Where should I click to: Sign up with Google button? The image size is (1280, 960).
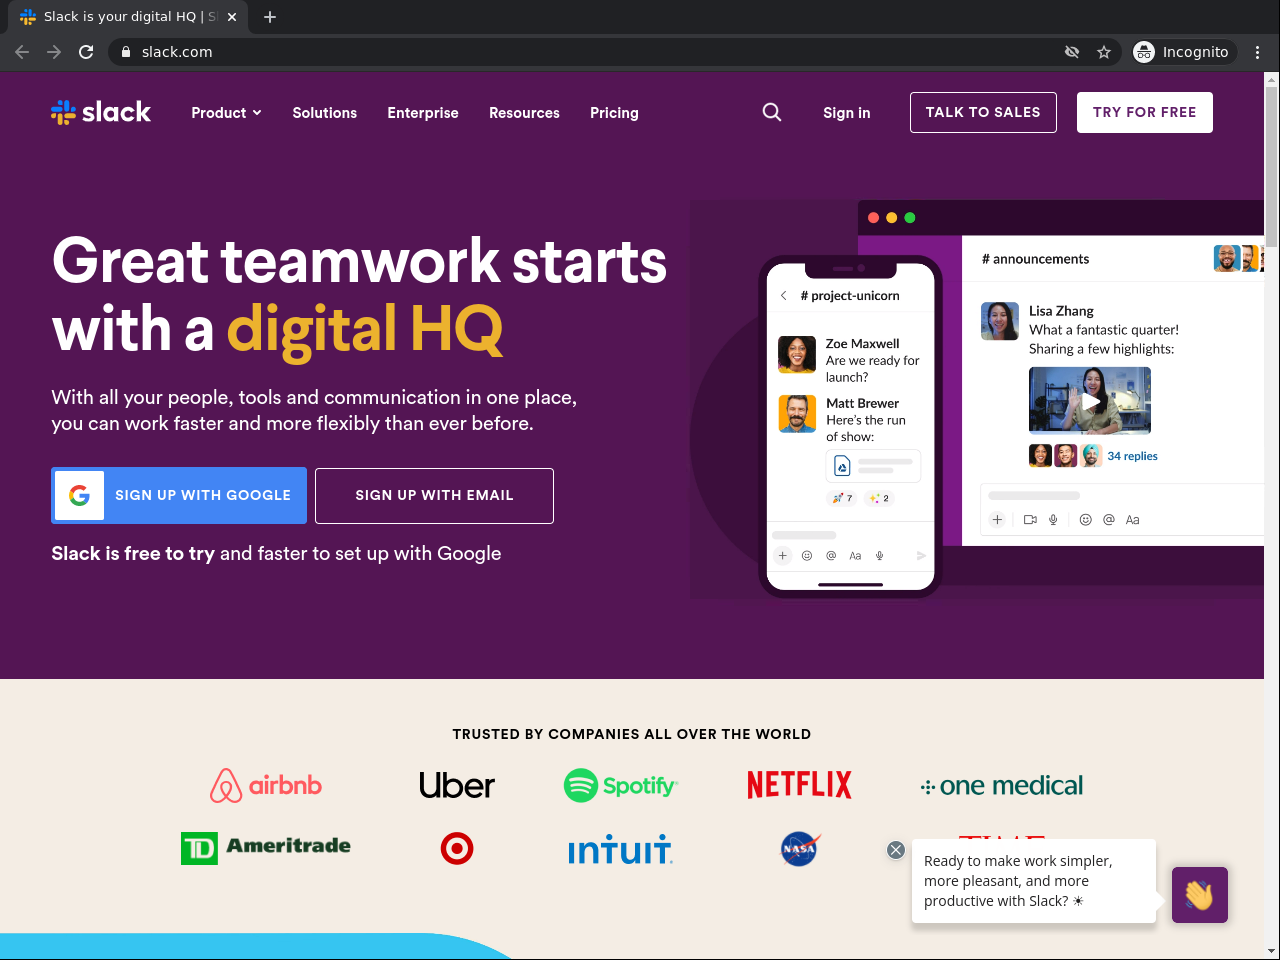[179, 495]
